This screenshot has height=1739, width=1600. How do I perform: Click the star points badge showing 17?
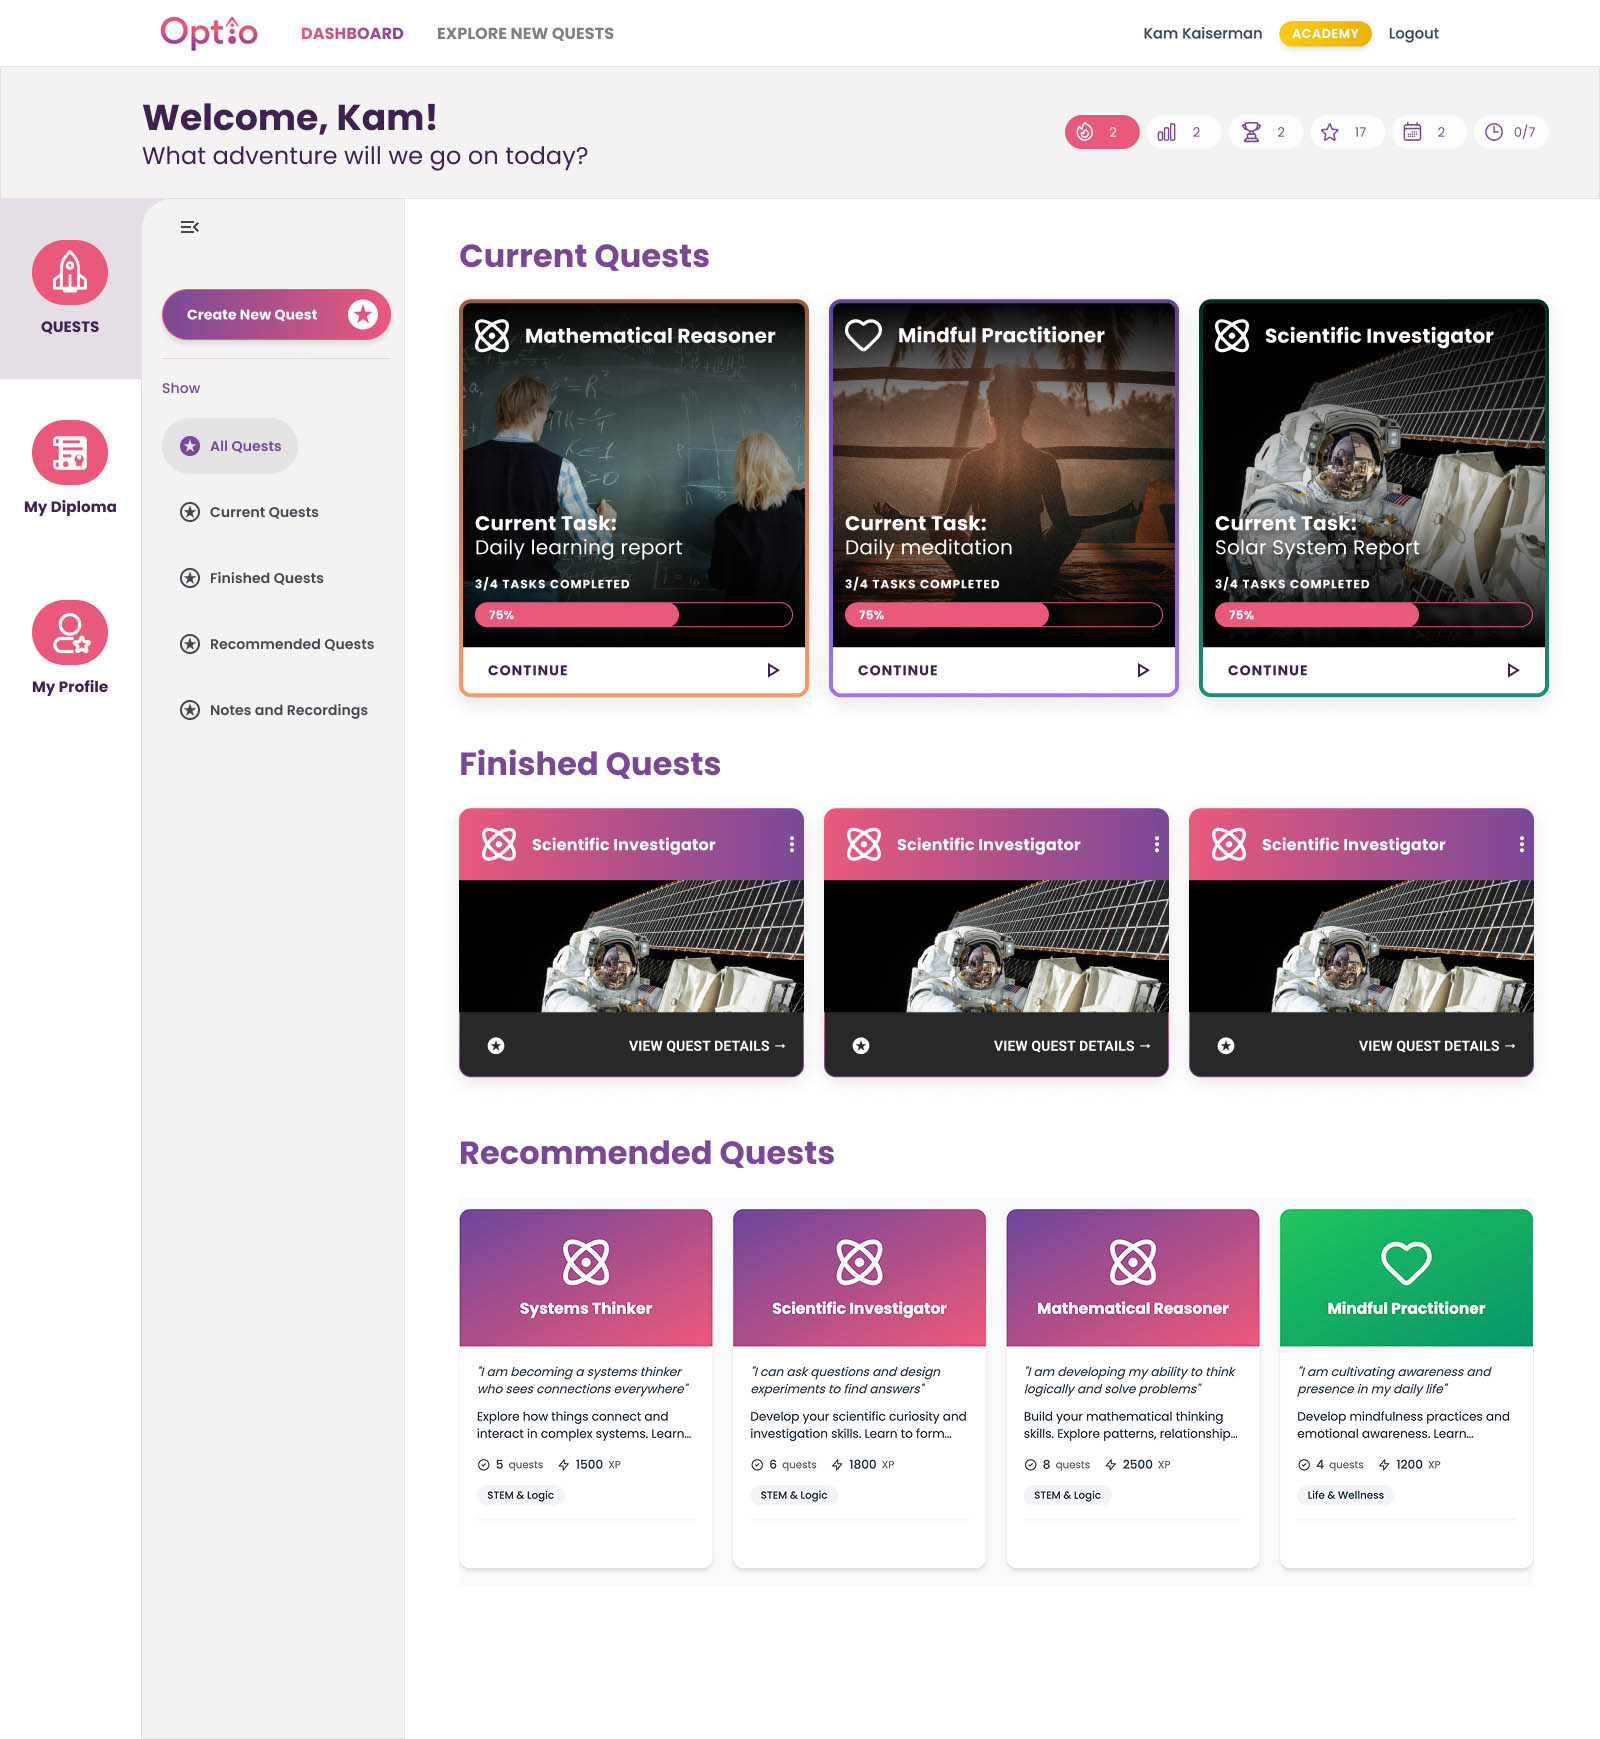click(1345, 132)
